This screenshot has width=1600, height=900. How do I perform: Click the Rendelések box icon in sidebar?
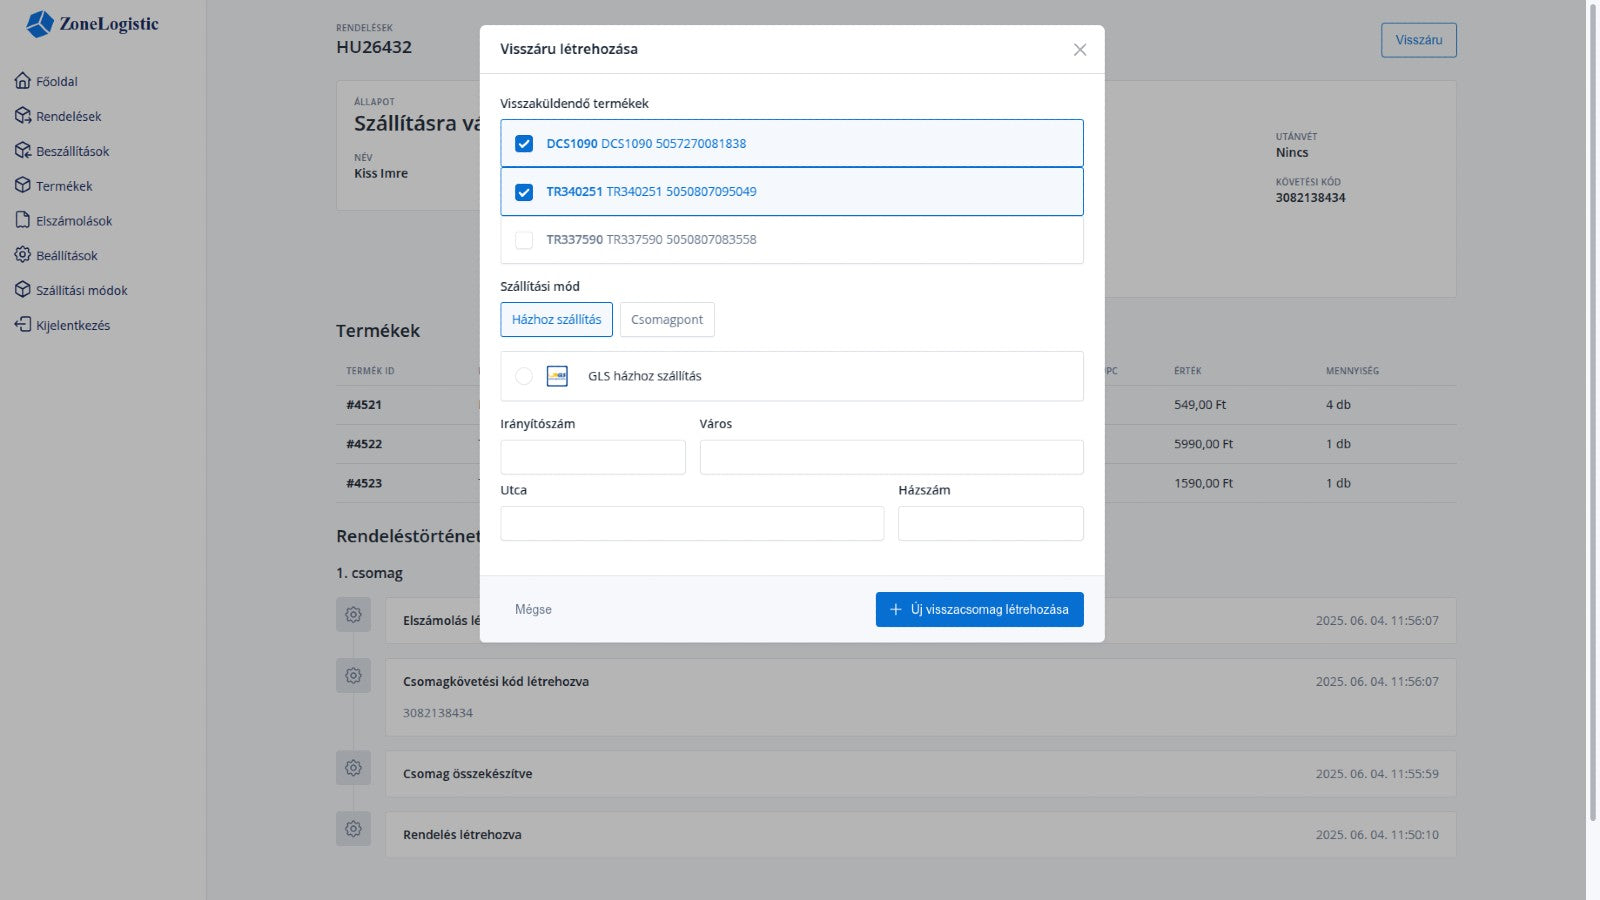pyautogui.click(x=23, y=116)
